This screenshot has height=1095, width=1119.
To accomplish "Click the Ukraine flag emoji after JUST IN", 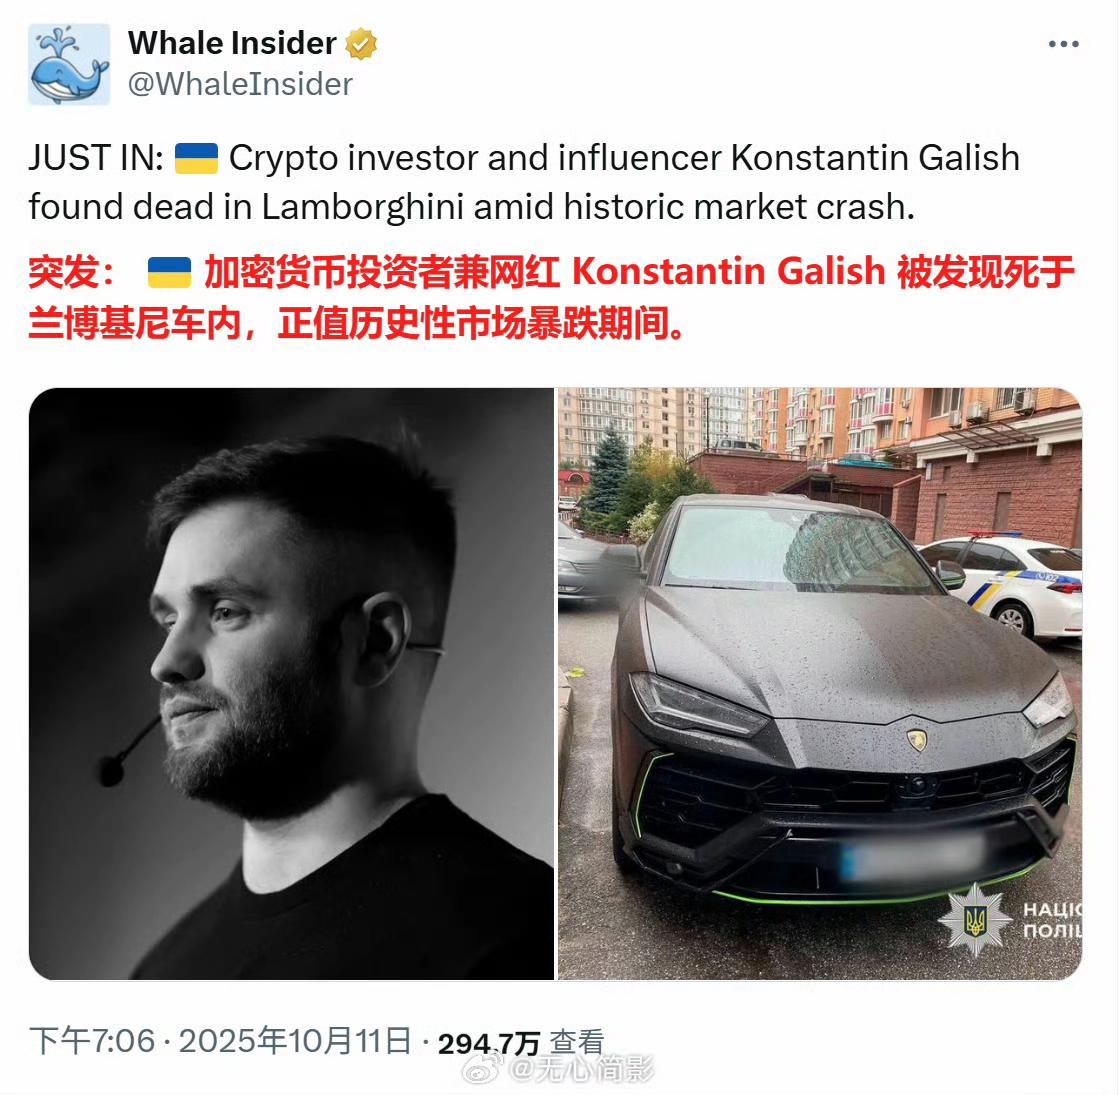I will (x=196, y=158).
